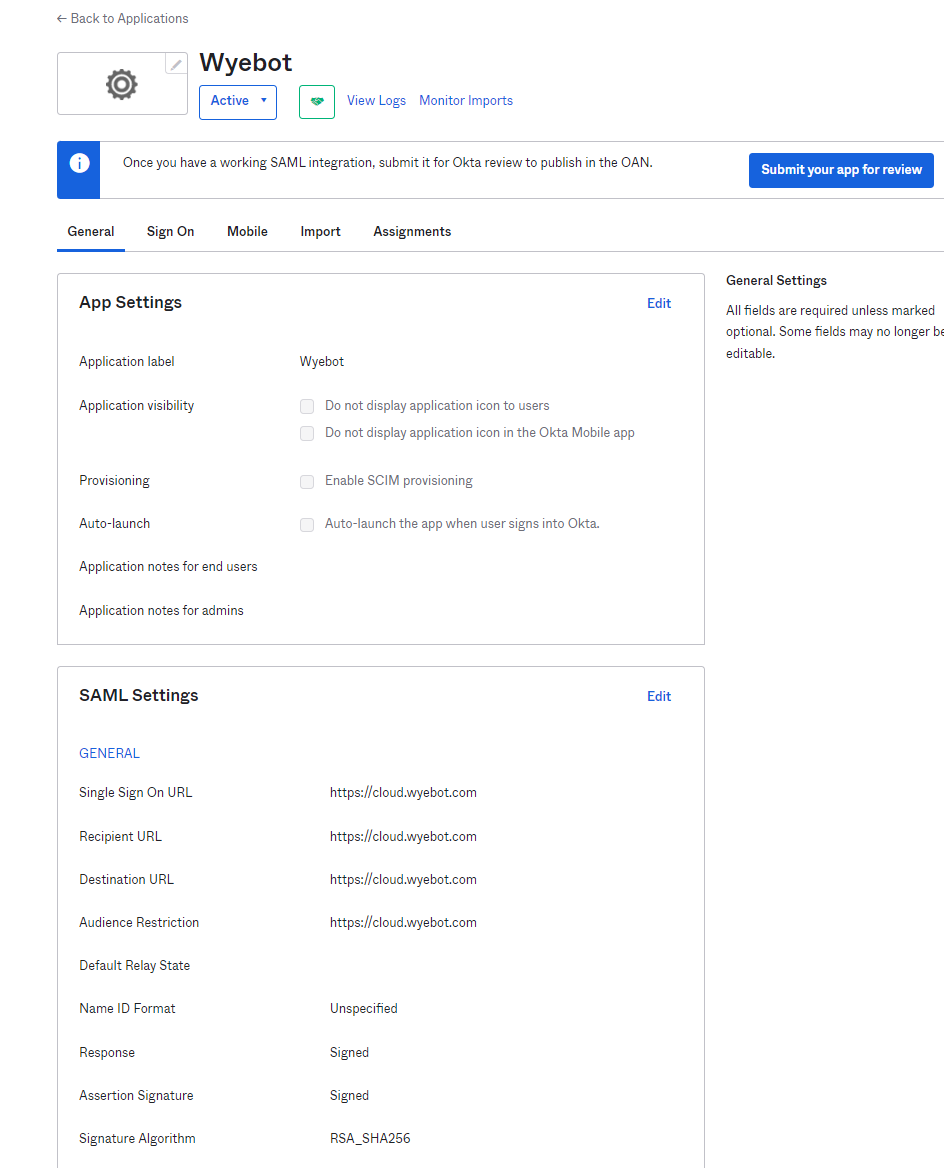This screenshot has height=1168, width=944.
Task: Click the Application notes for admins label
Action: tap(162, 611)
